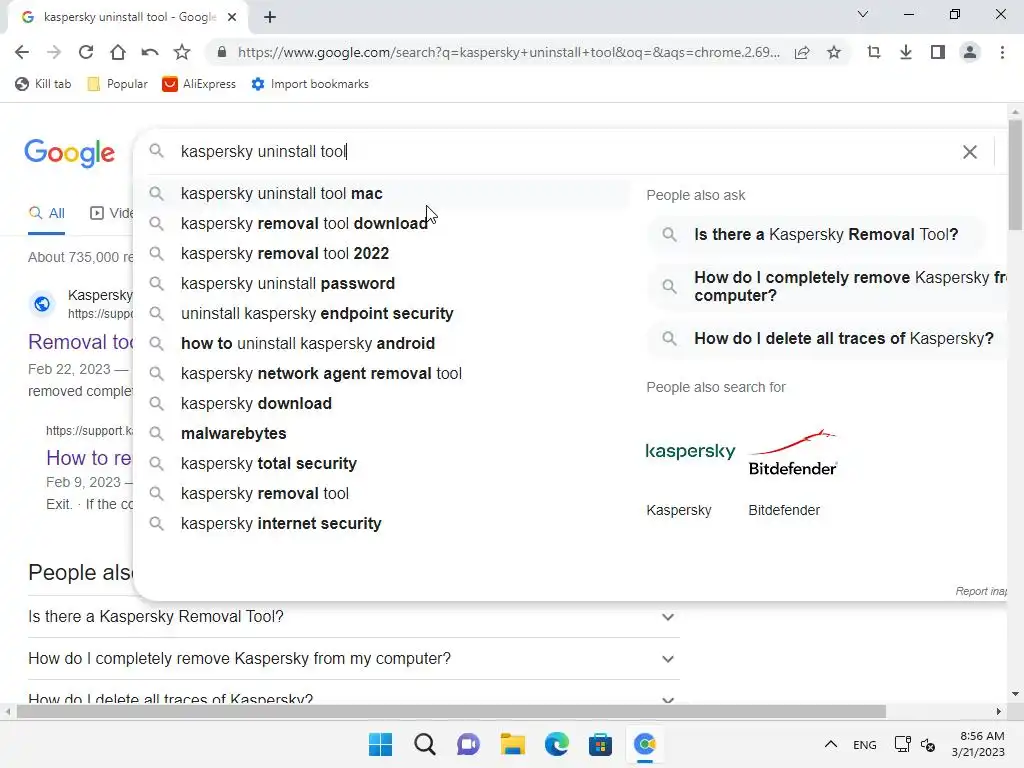Click the browser forward arrow
Screen dimensions: 1024x768
(54, 52)
